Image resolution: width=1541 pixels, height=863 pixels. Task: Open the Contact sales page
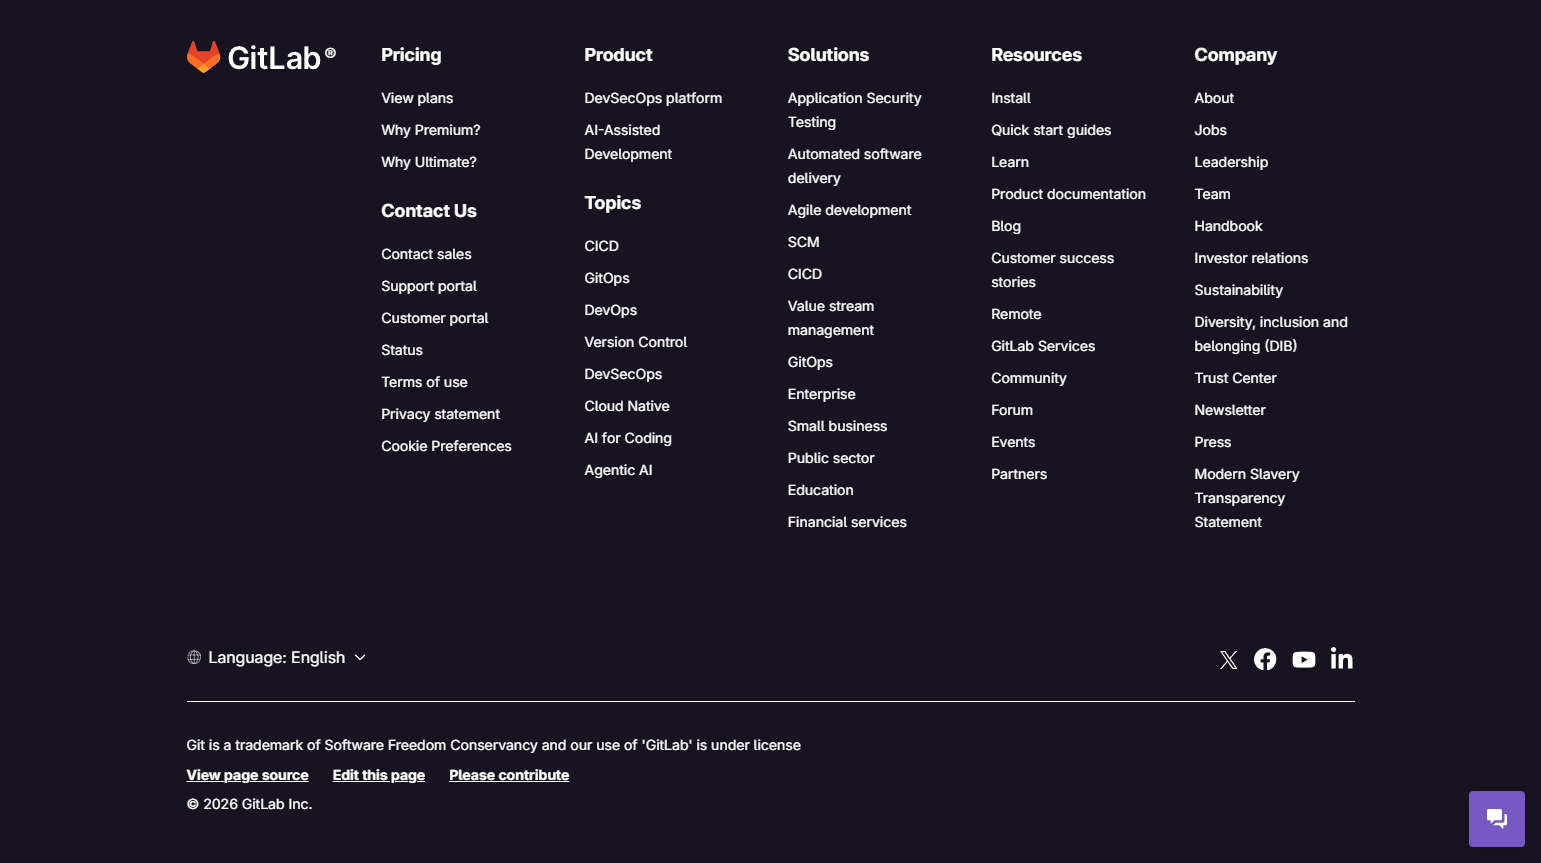(426, 254)
